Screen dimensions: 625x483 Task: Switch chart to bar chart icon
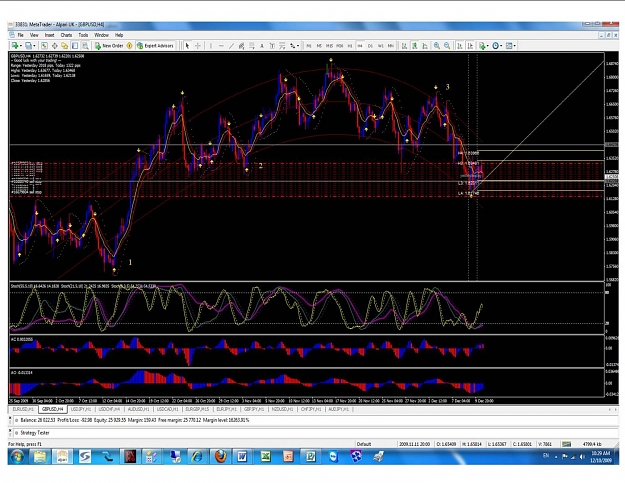pos(404,46)
